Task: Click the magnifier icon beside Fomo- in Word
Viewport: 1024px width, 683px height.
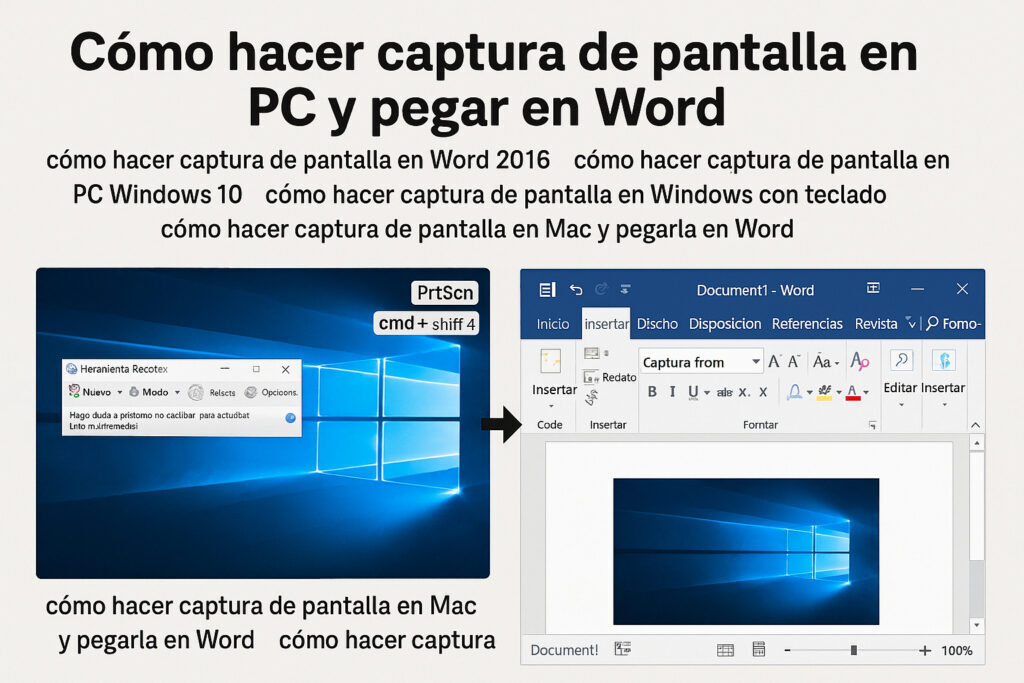Action: [x=932, y=323]
